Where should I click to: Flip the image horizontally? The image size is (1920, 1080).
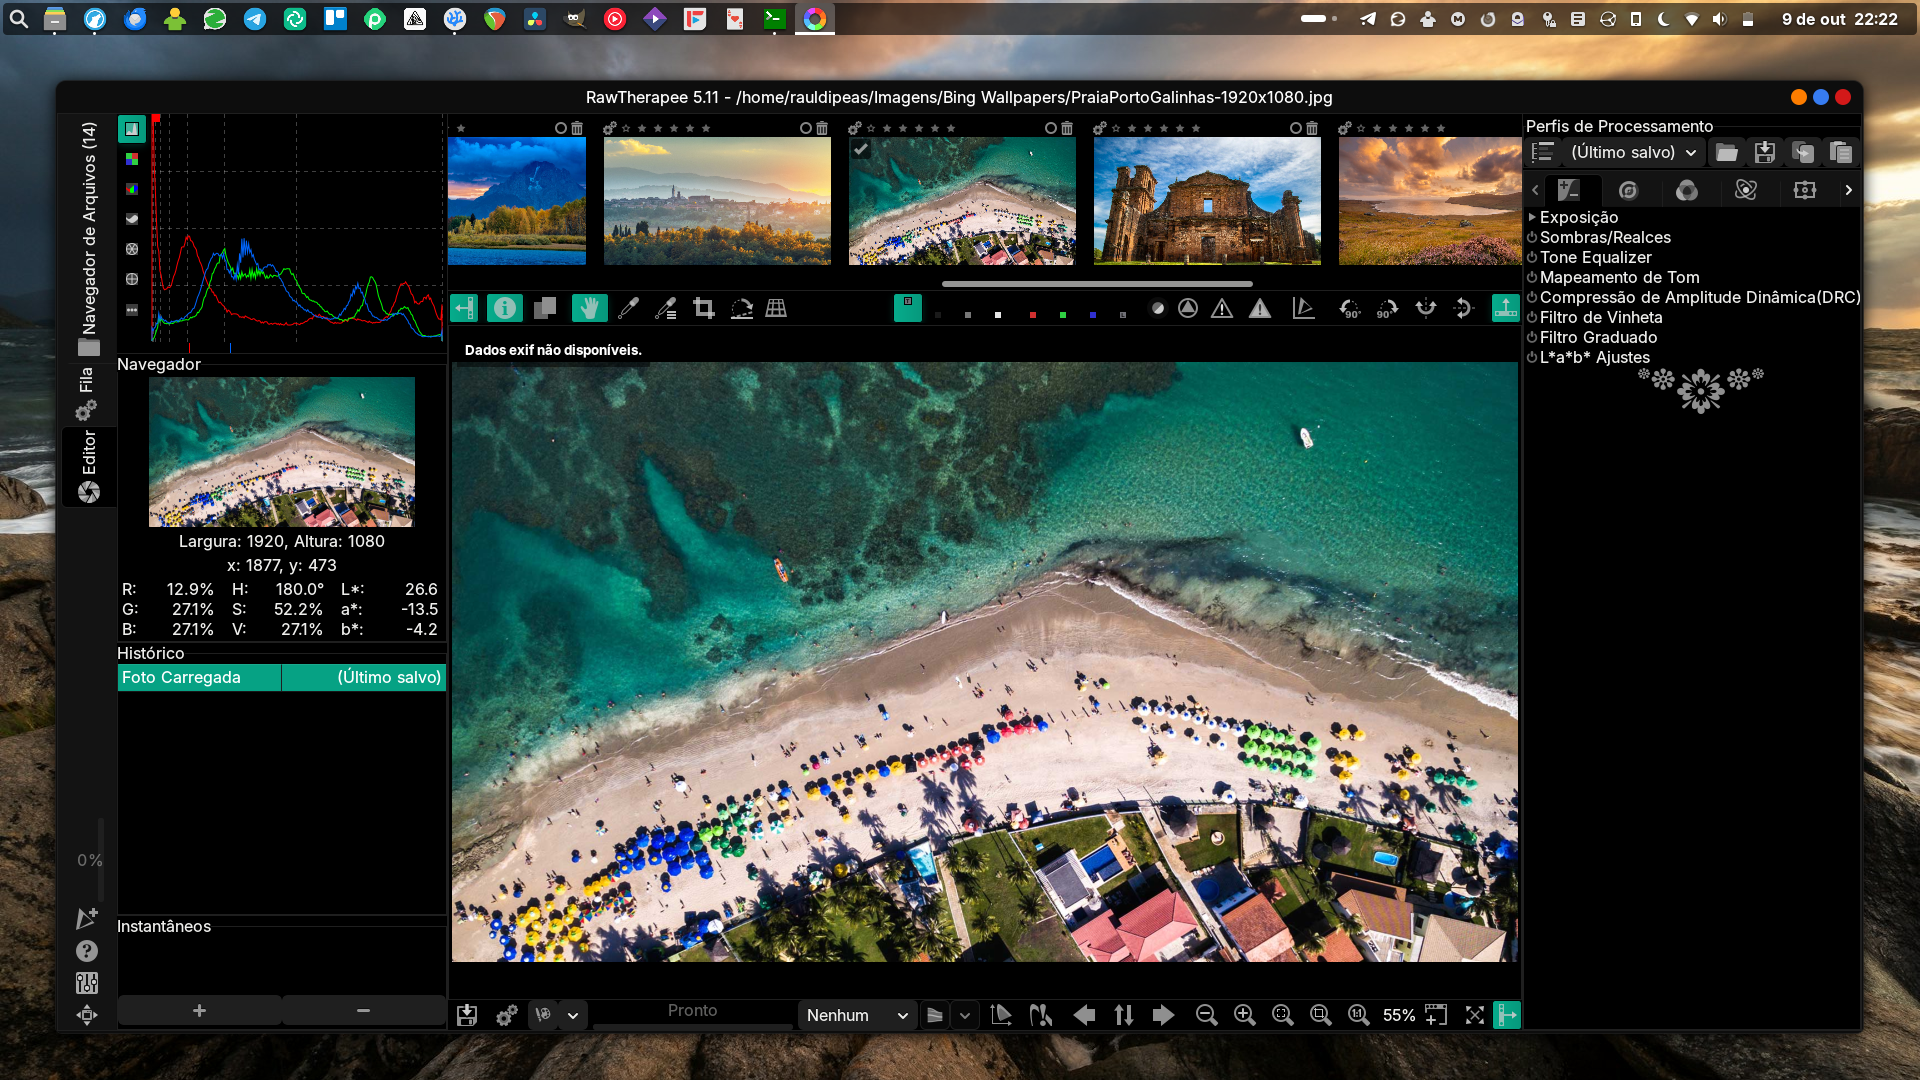pos(1426,309)
